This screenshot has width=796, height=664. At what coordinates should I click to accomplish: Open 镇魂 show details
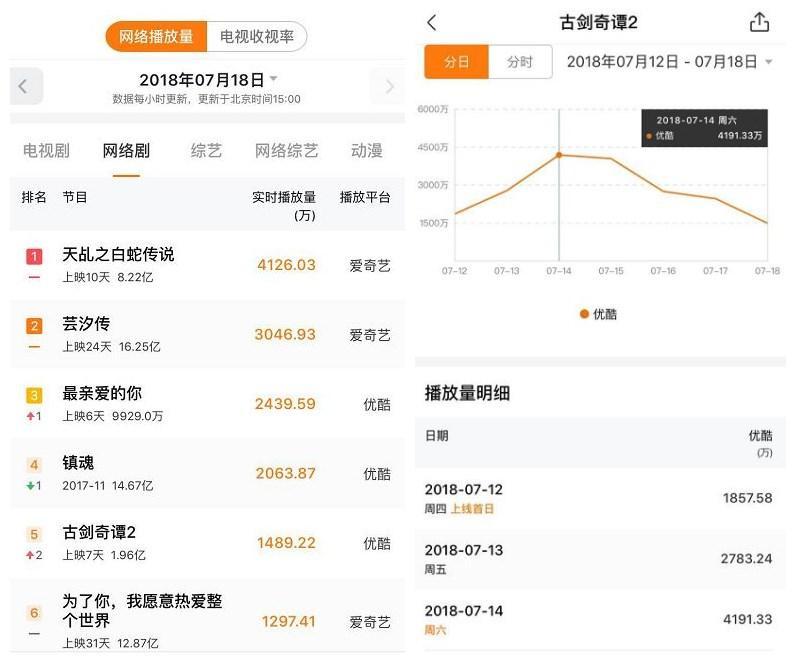tap(208, 473)
